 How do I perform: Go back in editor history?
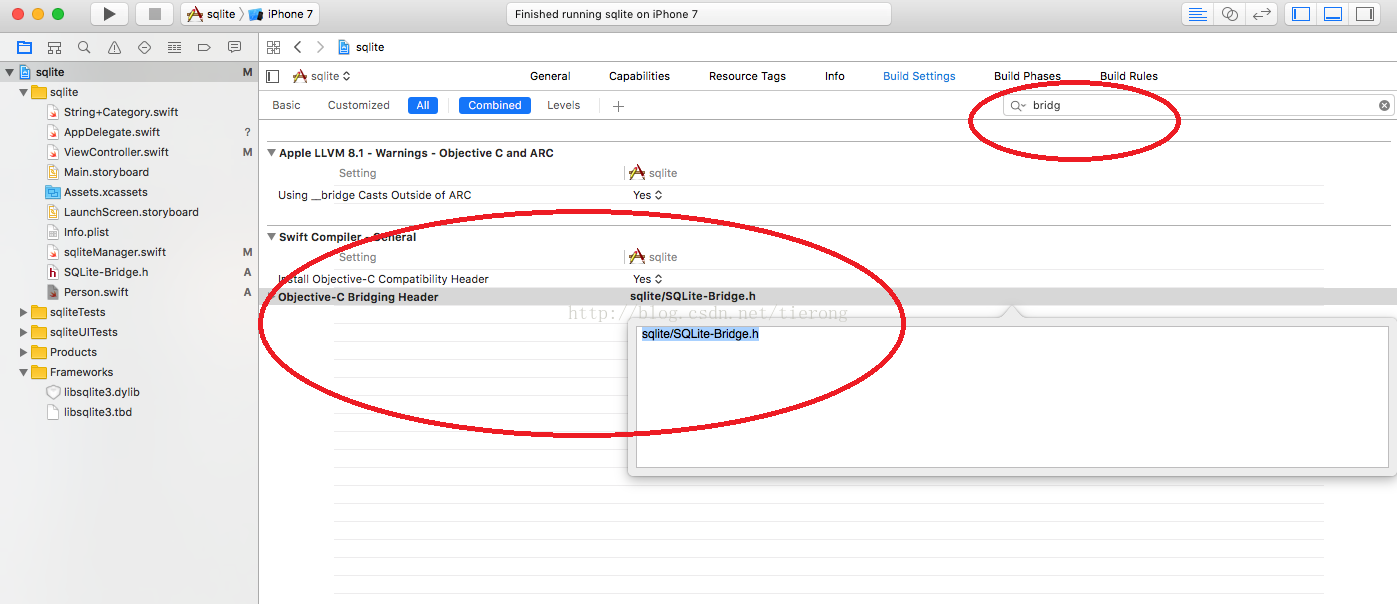click(298, 47)
